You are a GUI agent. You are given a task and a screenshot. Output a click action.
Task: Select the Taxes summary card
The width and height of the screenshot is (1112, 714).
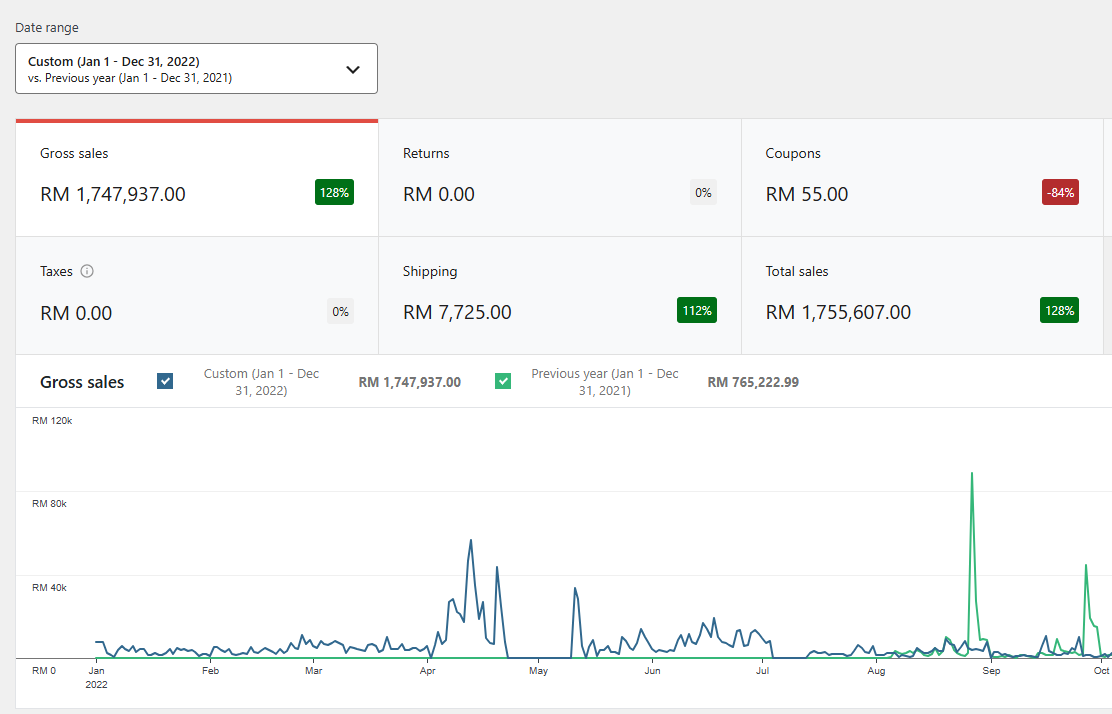197,296
